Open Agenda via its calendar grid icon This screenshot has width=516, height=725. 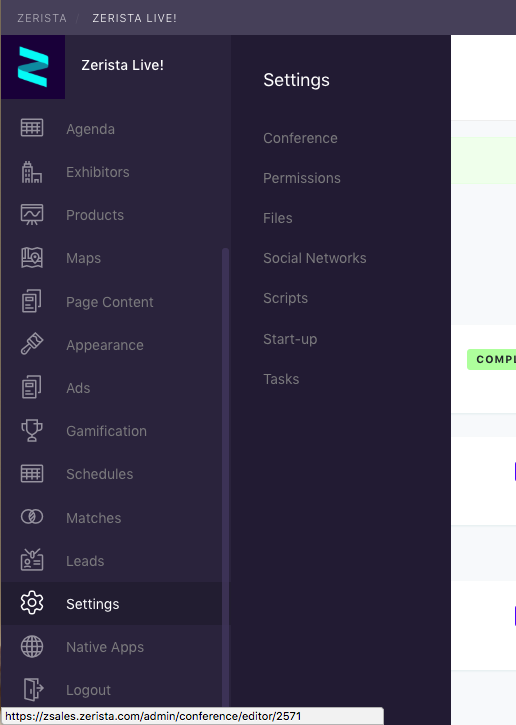pos(32,128)
